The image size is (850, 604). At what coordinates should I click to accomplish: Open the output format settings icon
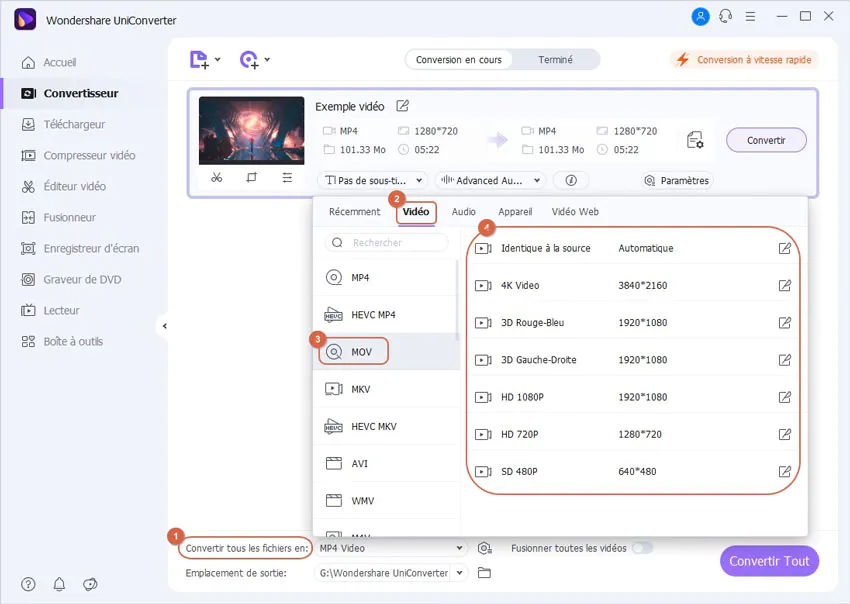[x=695, y=140]
